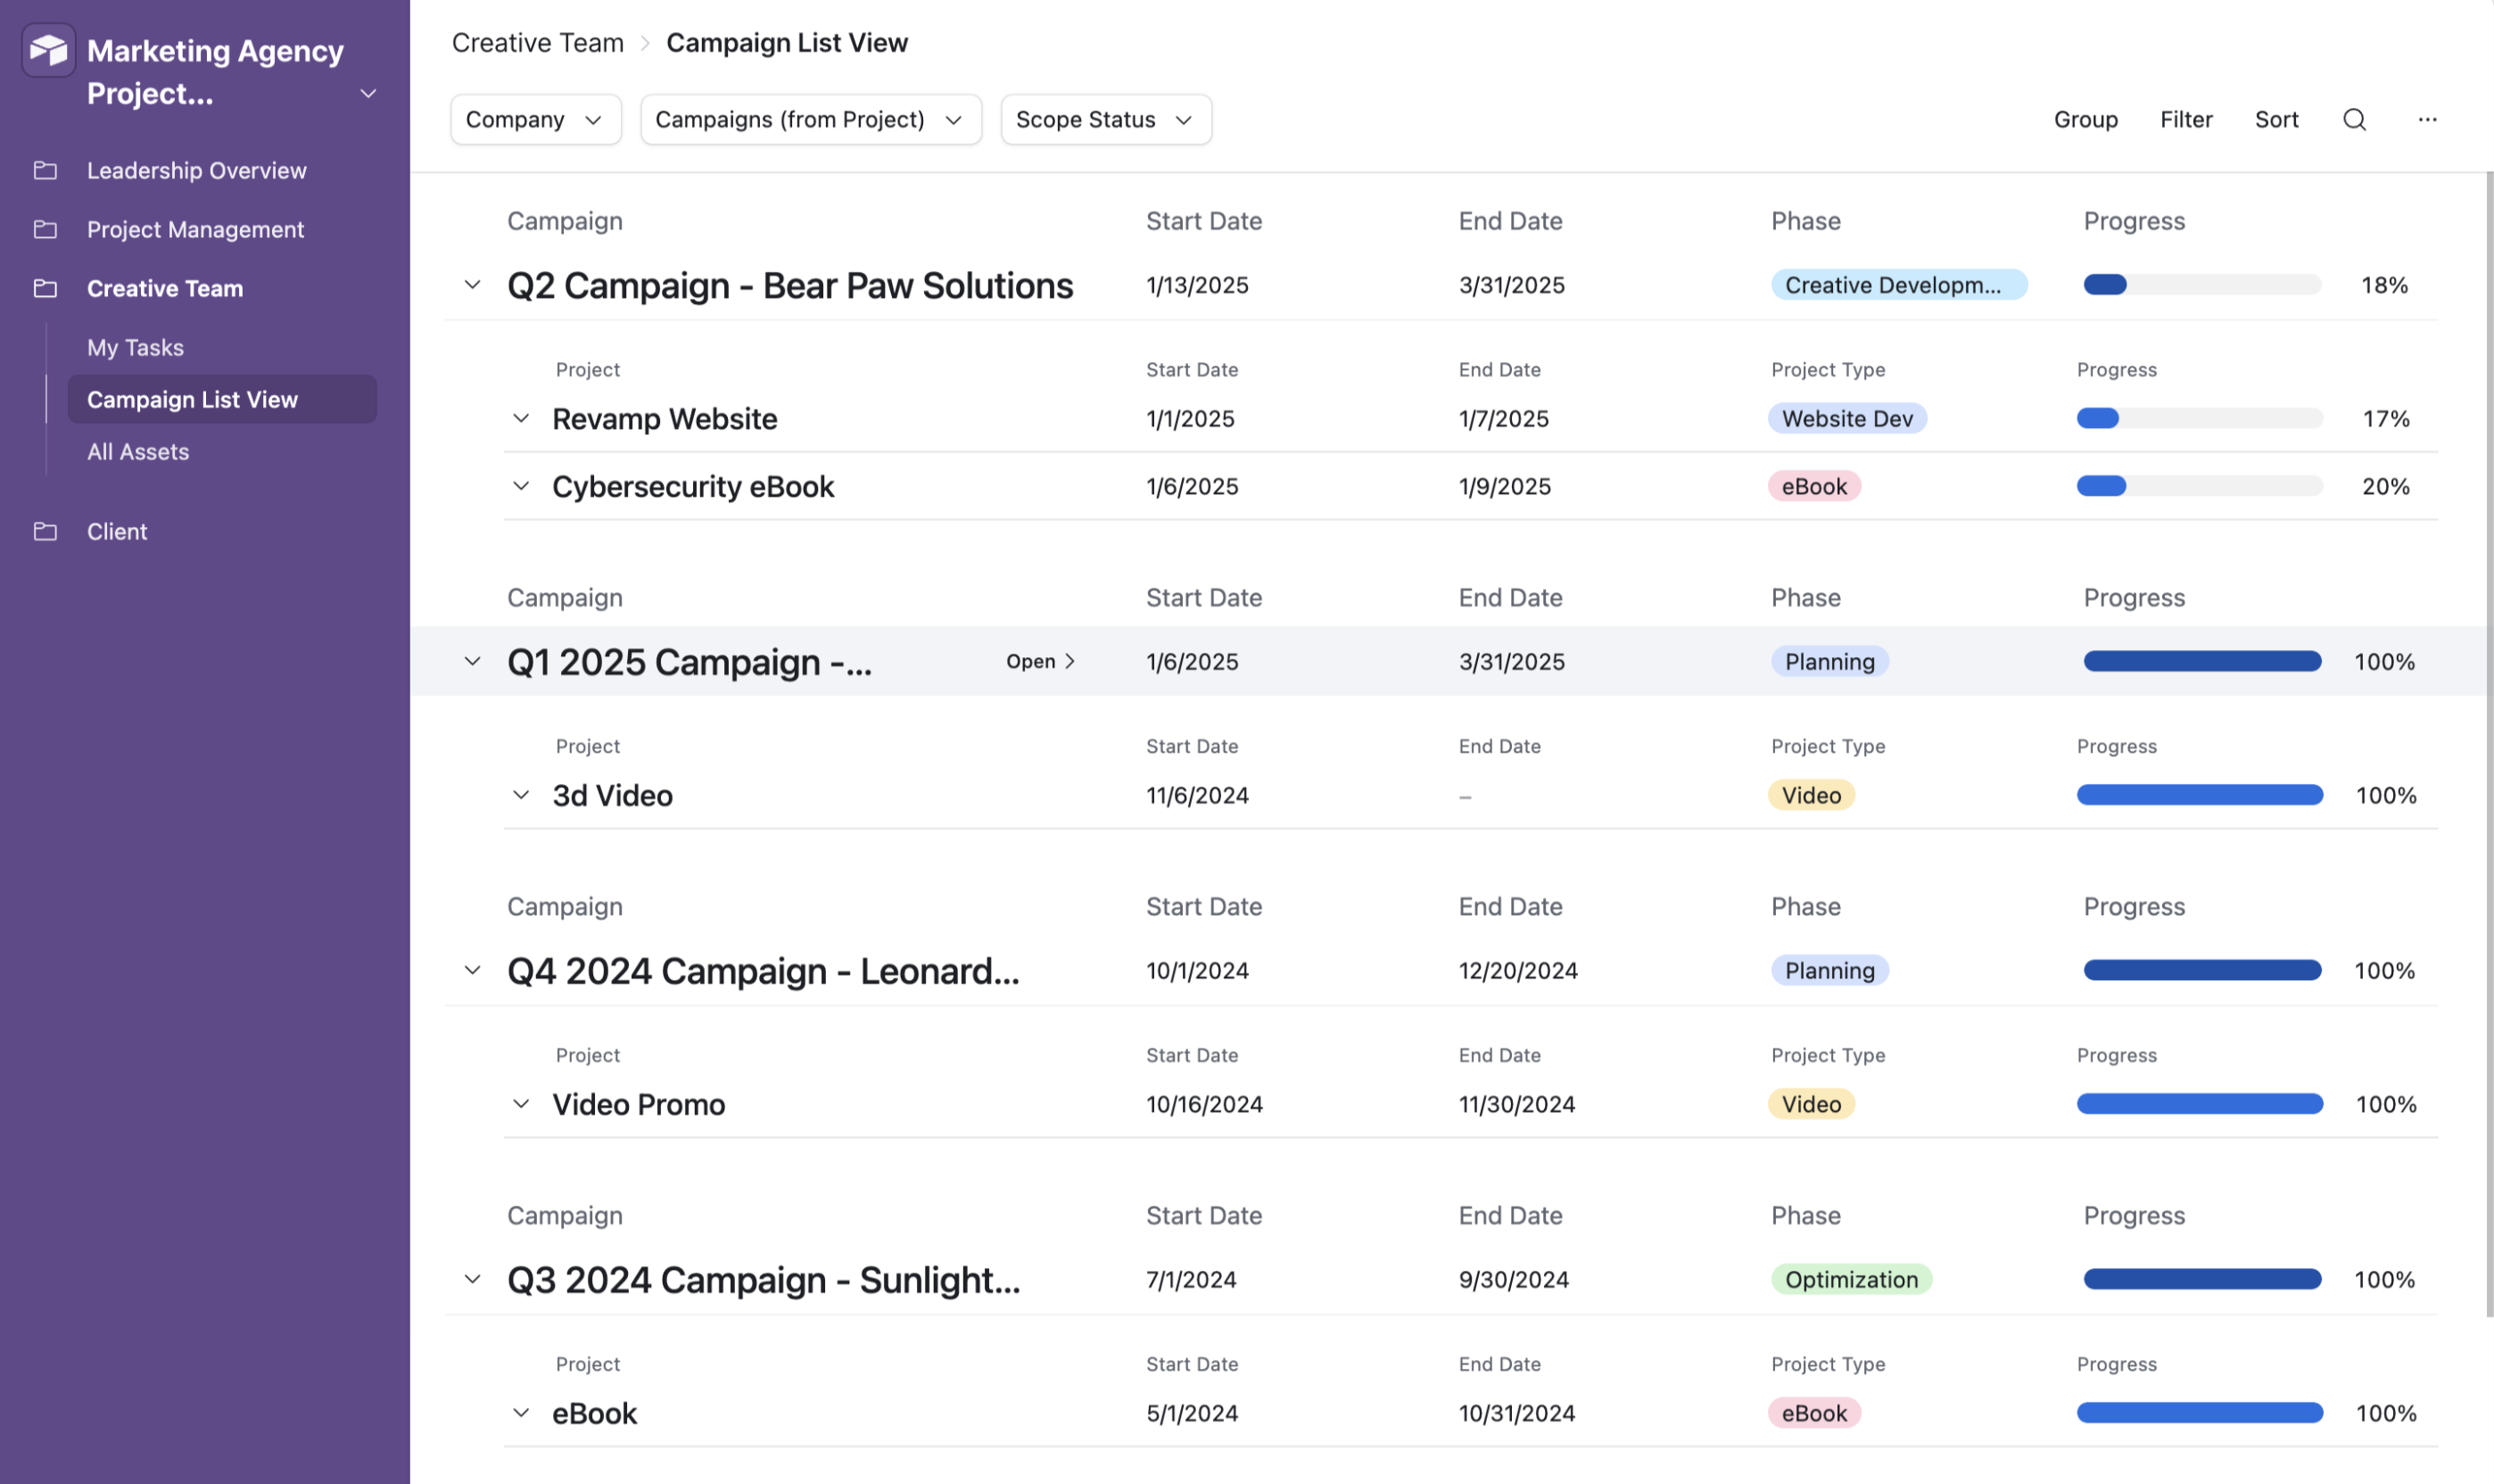Viewport: 2494px width, 1484px height.
Task: Select the folder icon beside Creative Team
Action: 46,288
